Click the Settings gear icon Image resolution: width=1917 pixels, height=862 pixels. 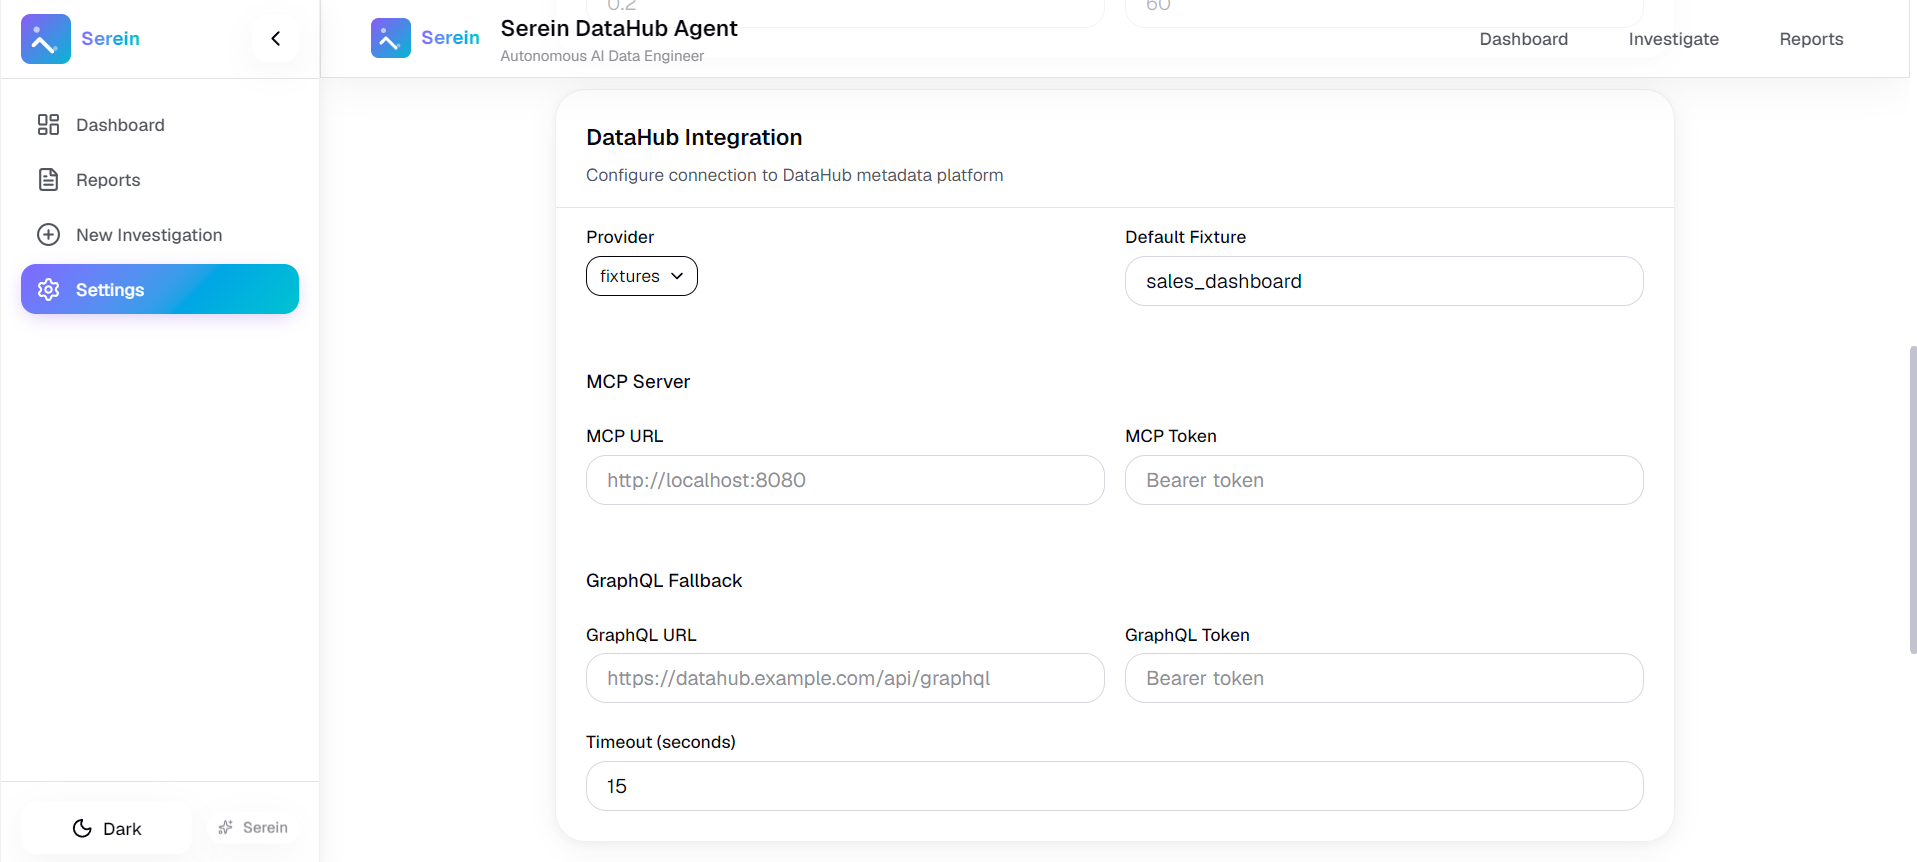pyautogui.click(x=48, y=290)
